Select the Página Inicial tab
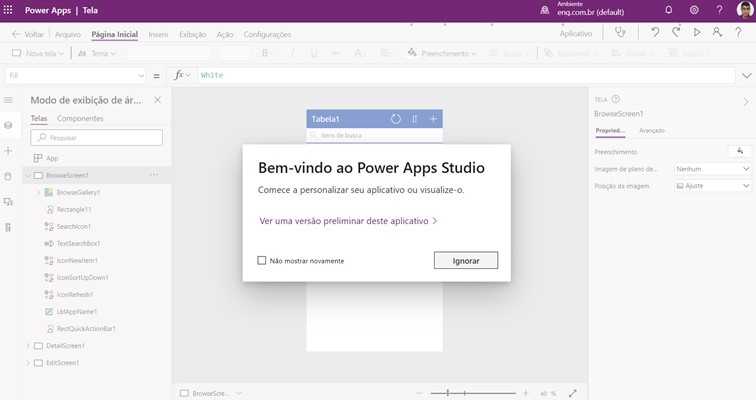 [x=115, y=34]
